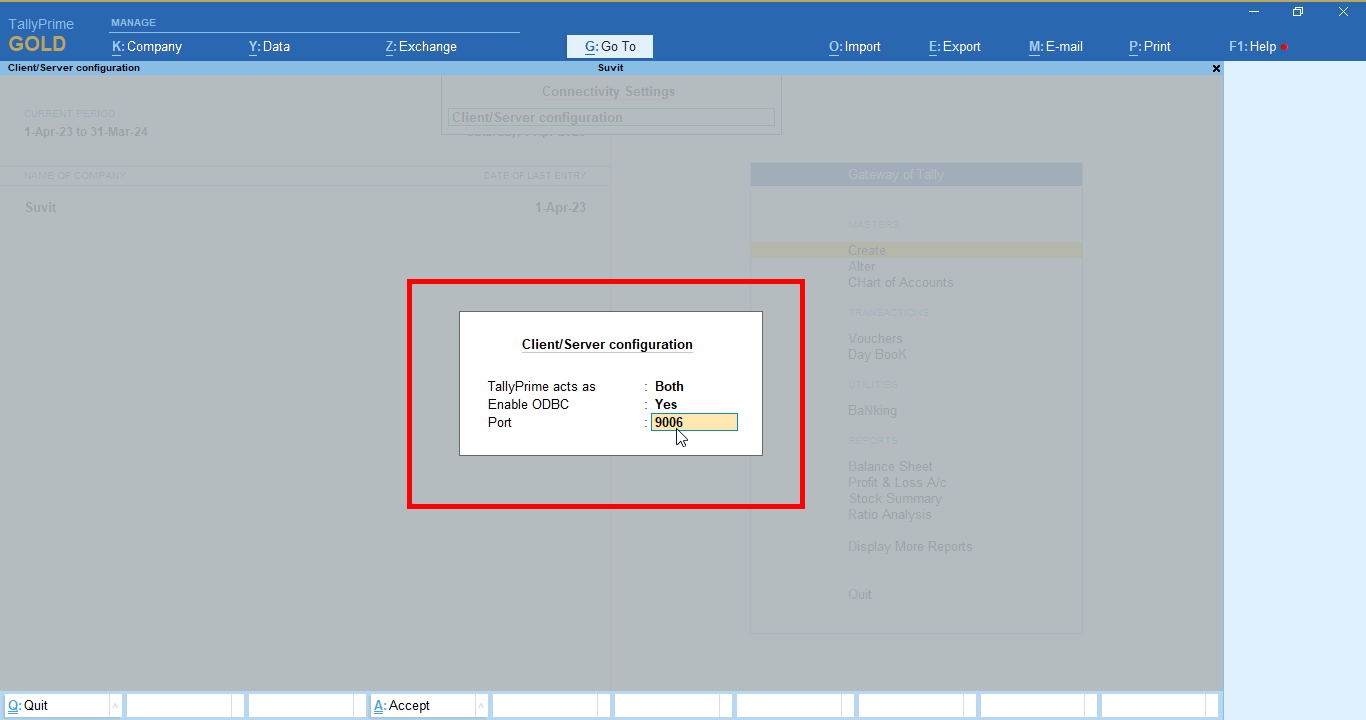This screenshot has width=1366, height=720.
Task: Minimize the TallyPrime window
Action: (1254, 11)
